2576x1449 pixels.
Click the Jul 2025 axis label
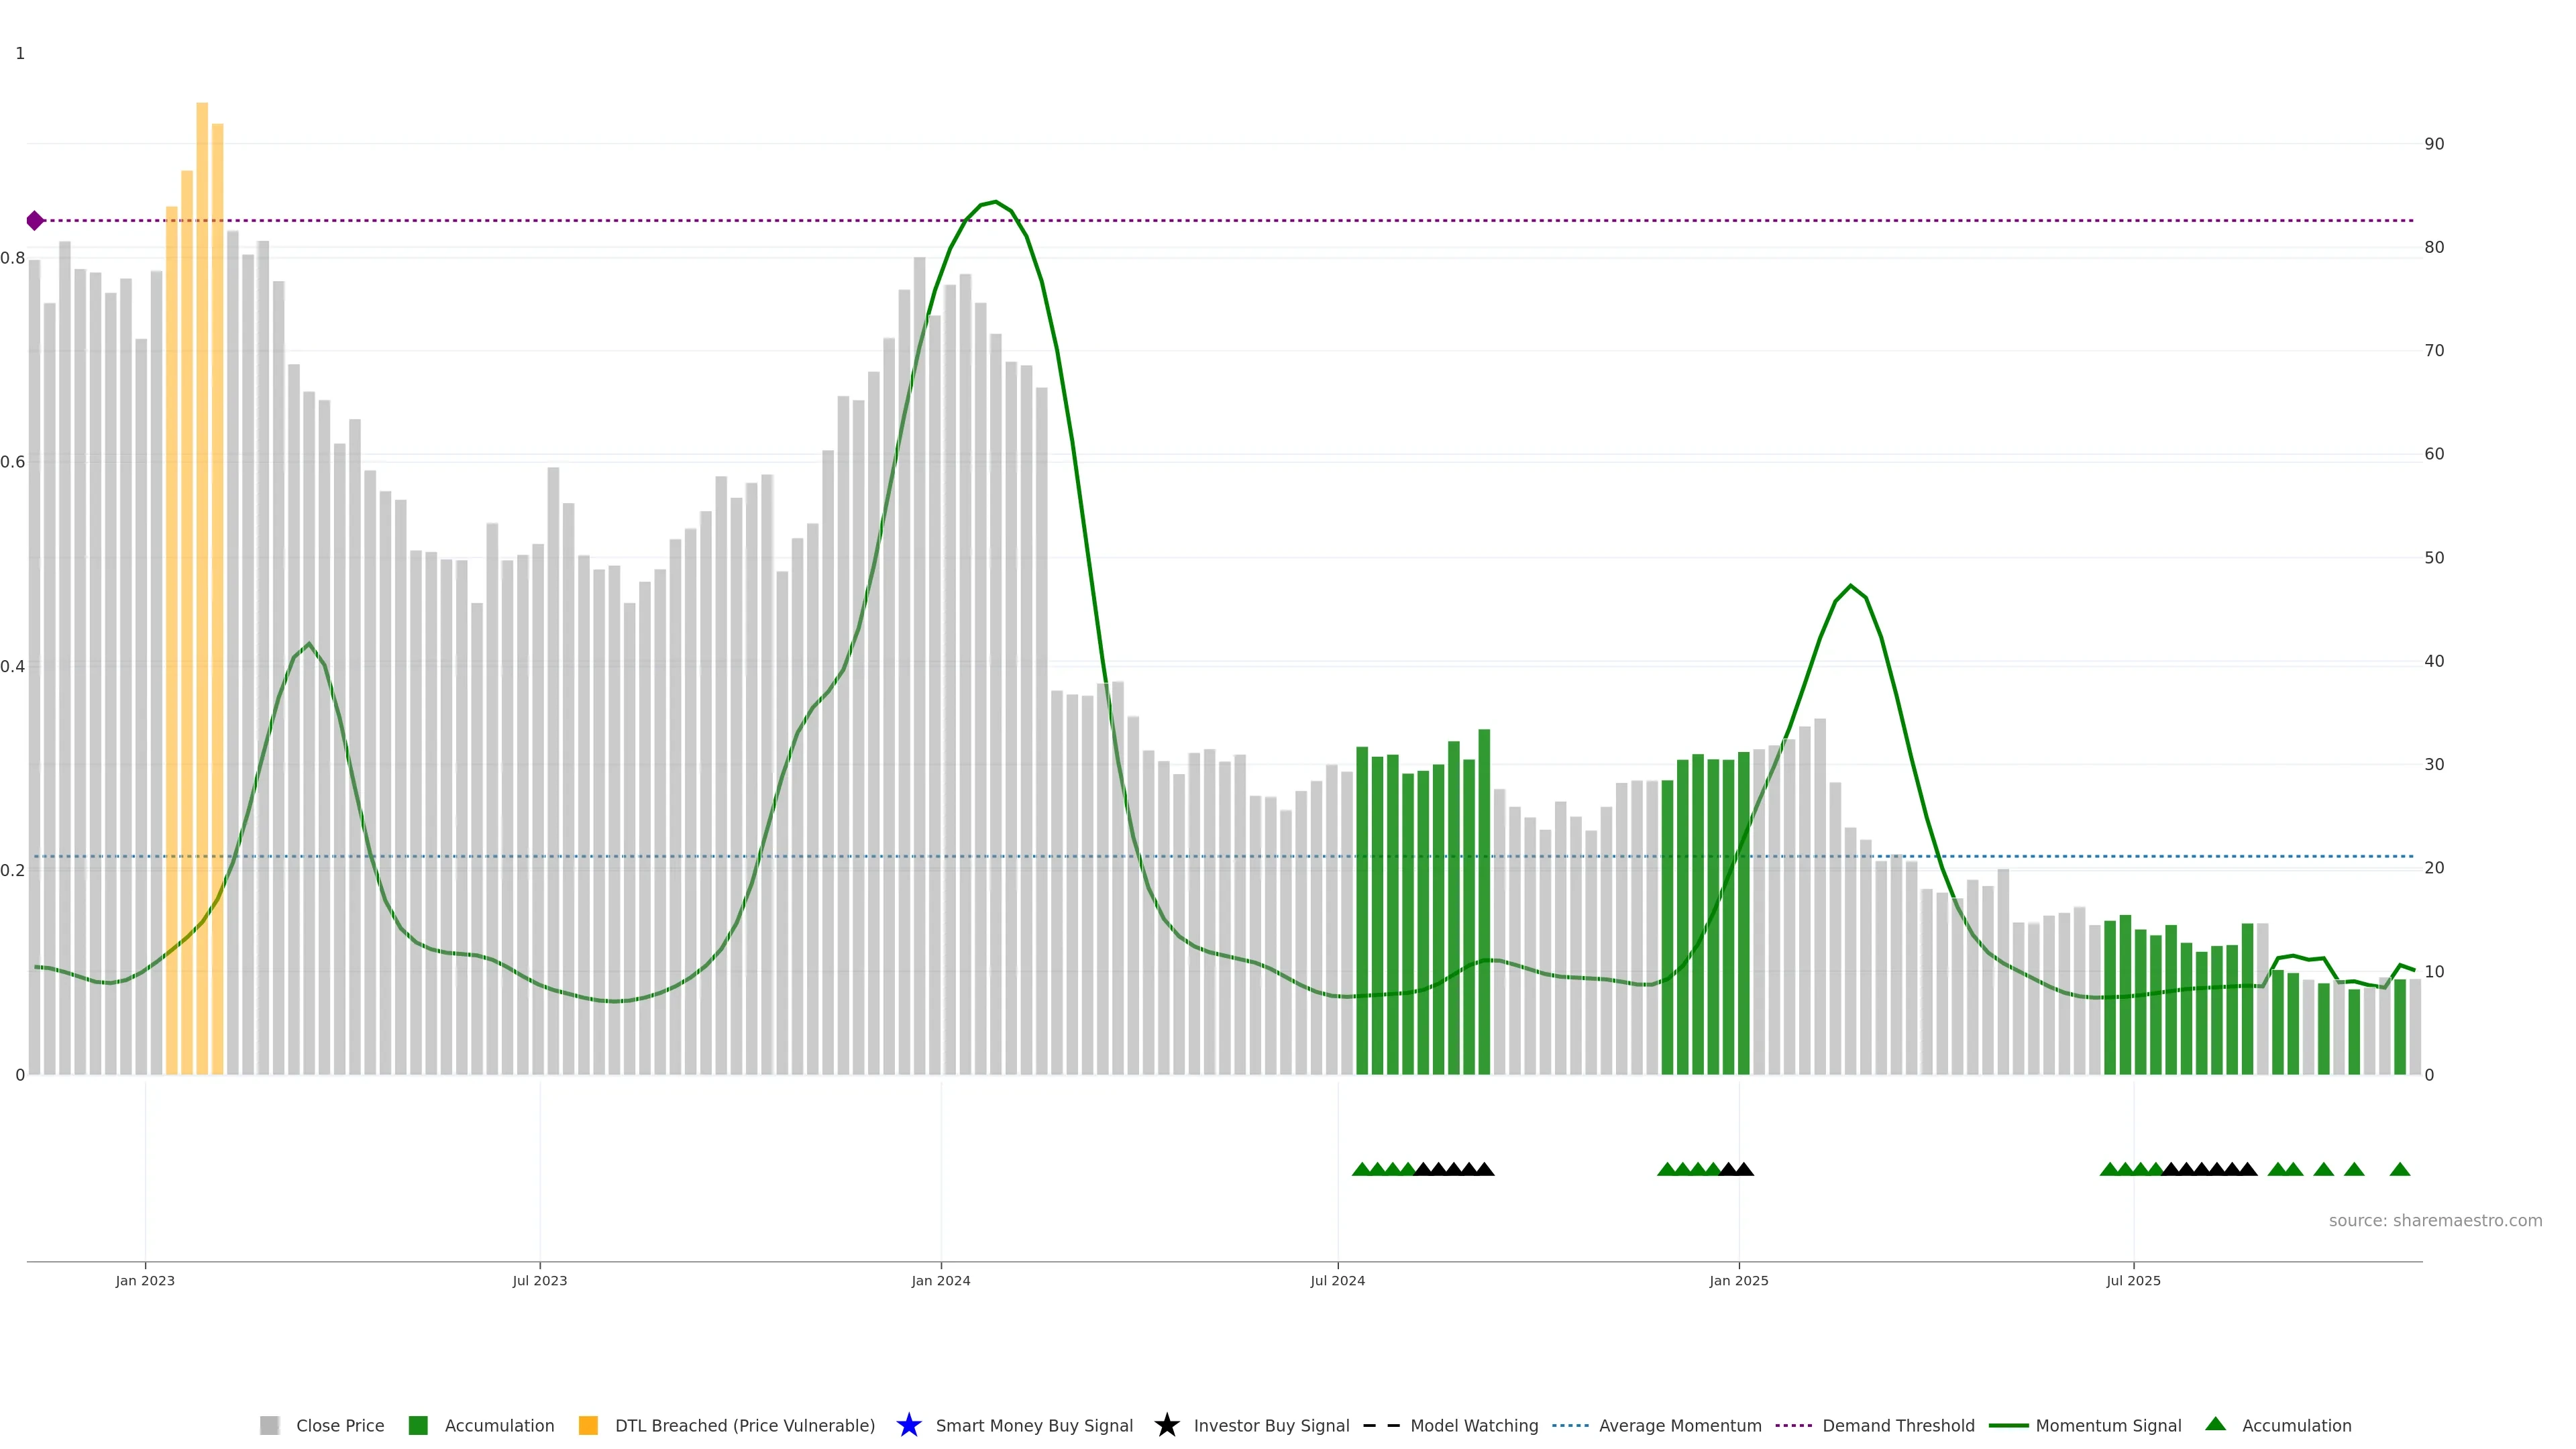2133,1280
